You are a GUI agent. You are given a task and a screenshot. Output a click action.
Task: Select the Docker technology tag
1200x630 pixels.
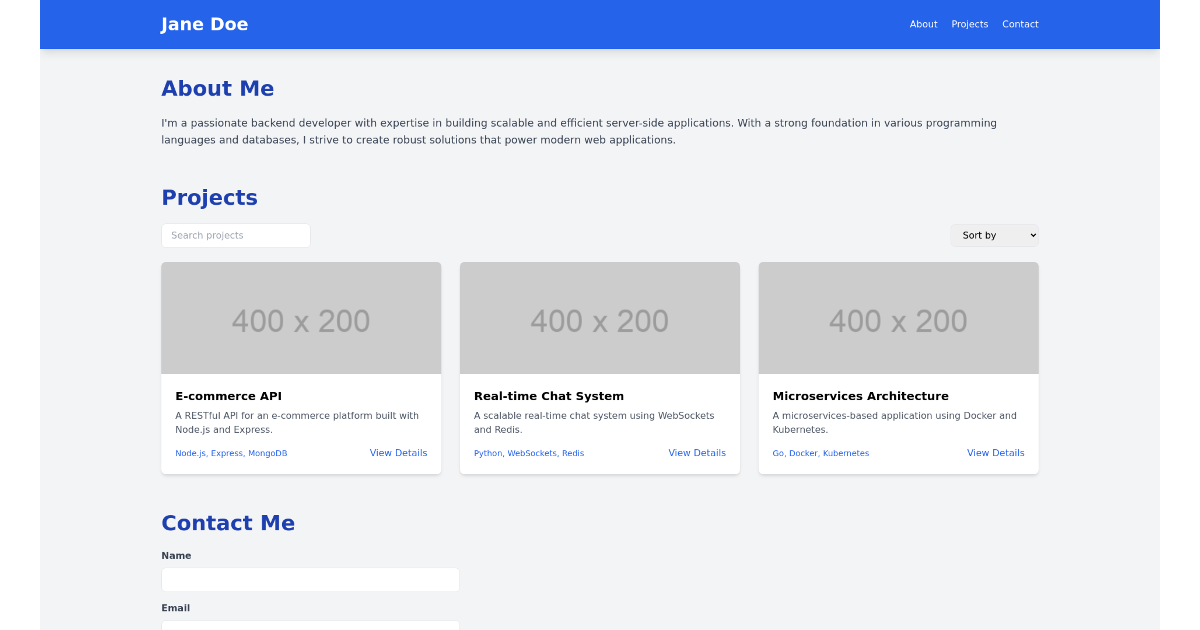pos(803,452)
